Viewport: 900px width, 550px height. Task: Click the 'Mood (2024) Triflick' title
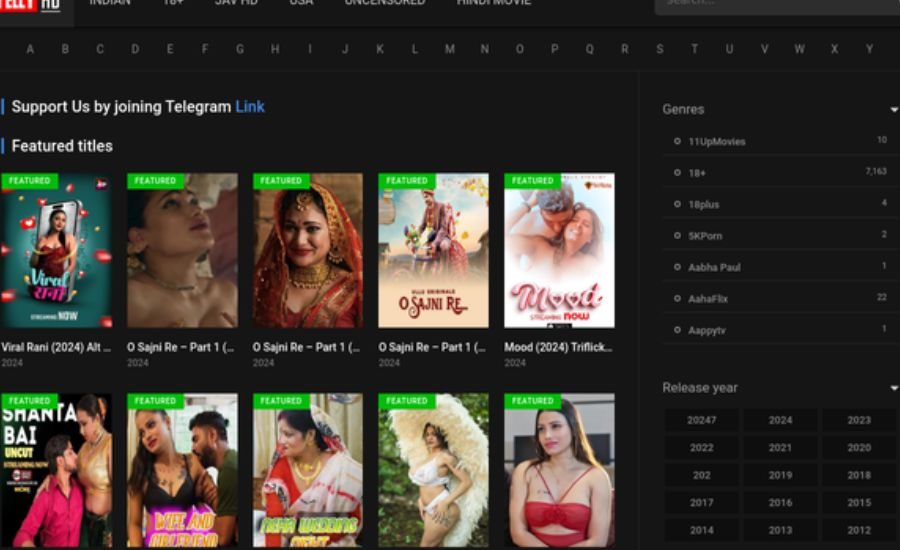click(558, 347)
